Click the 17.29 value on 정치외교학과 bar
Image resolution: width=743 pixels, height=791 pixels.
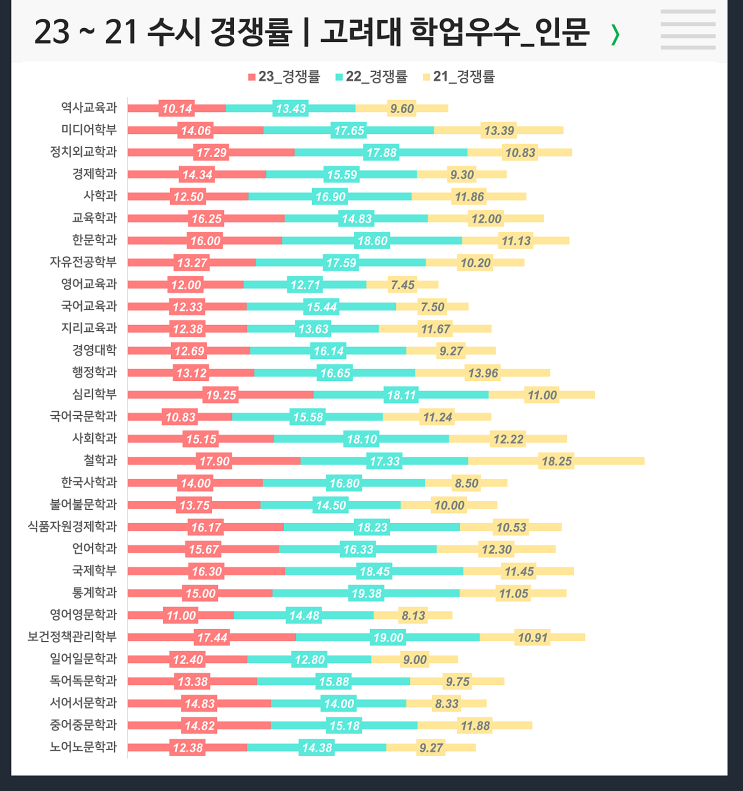211,152
